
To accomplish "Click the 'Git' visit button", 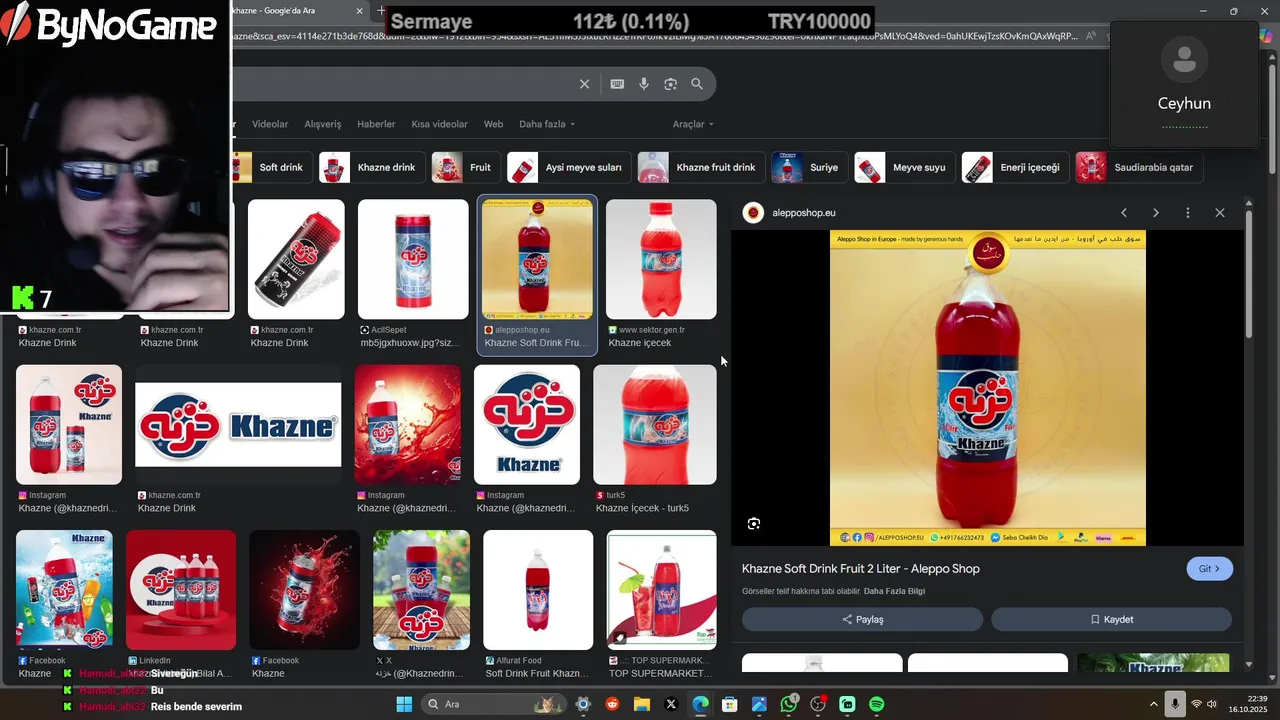I will pos(1209,569).
